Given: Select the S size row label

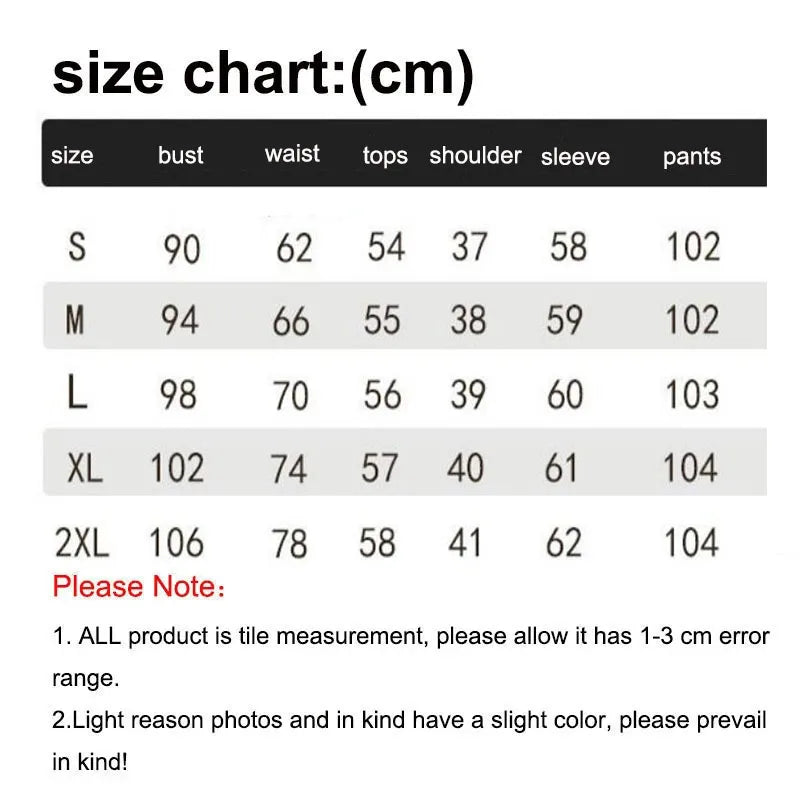Looking at the screenshot, I should [x=77, y=247].
